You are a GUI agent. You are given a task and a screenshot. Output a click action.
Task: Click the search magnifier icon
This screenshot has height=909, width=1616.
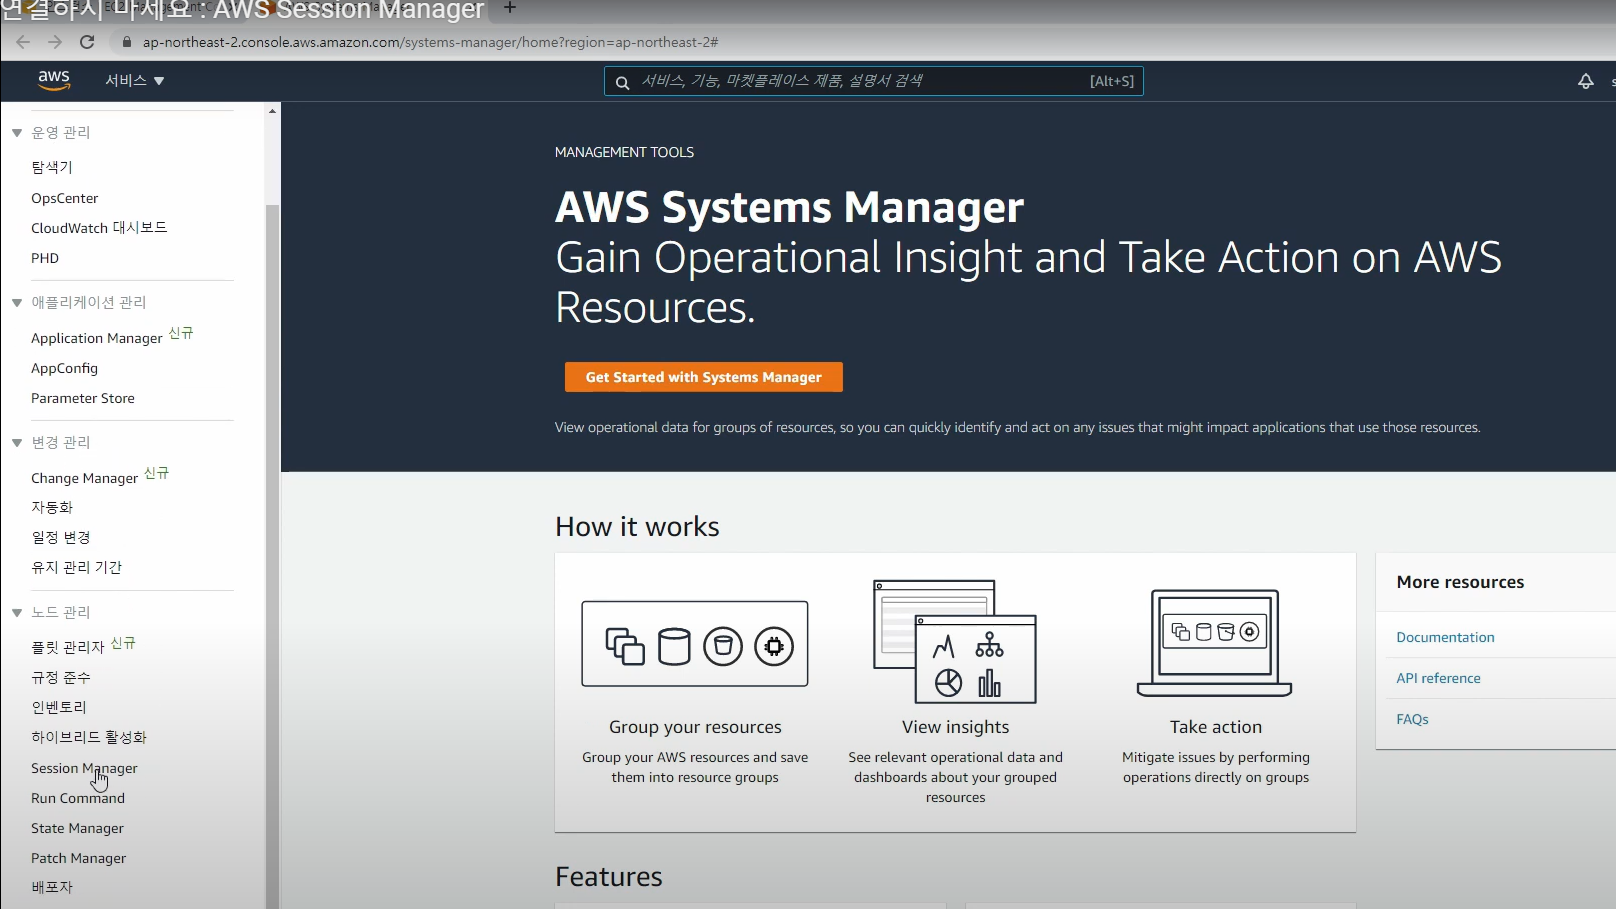(622, 82)
